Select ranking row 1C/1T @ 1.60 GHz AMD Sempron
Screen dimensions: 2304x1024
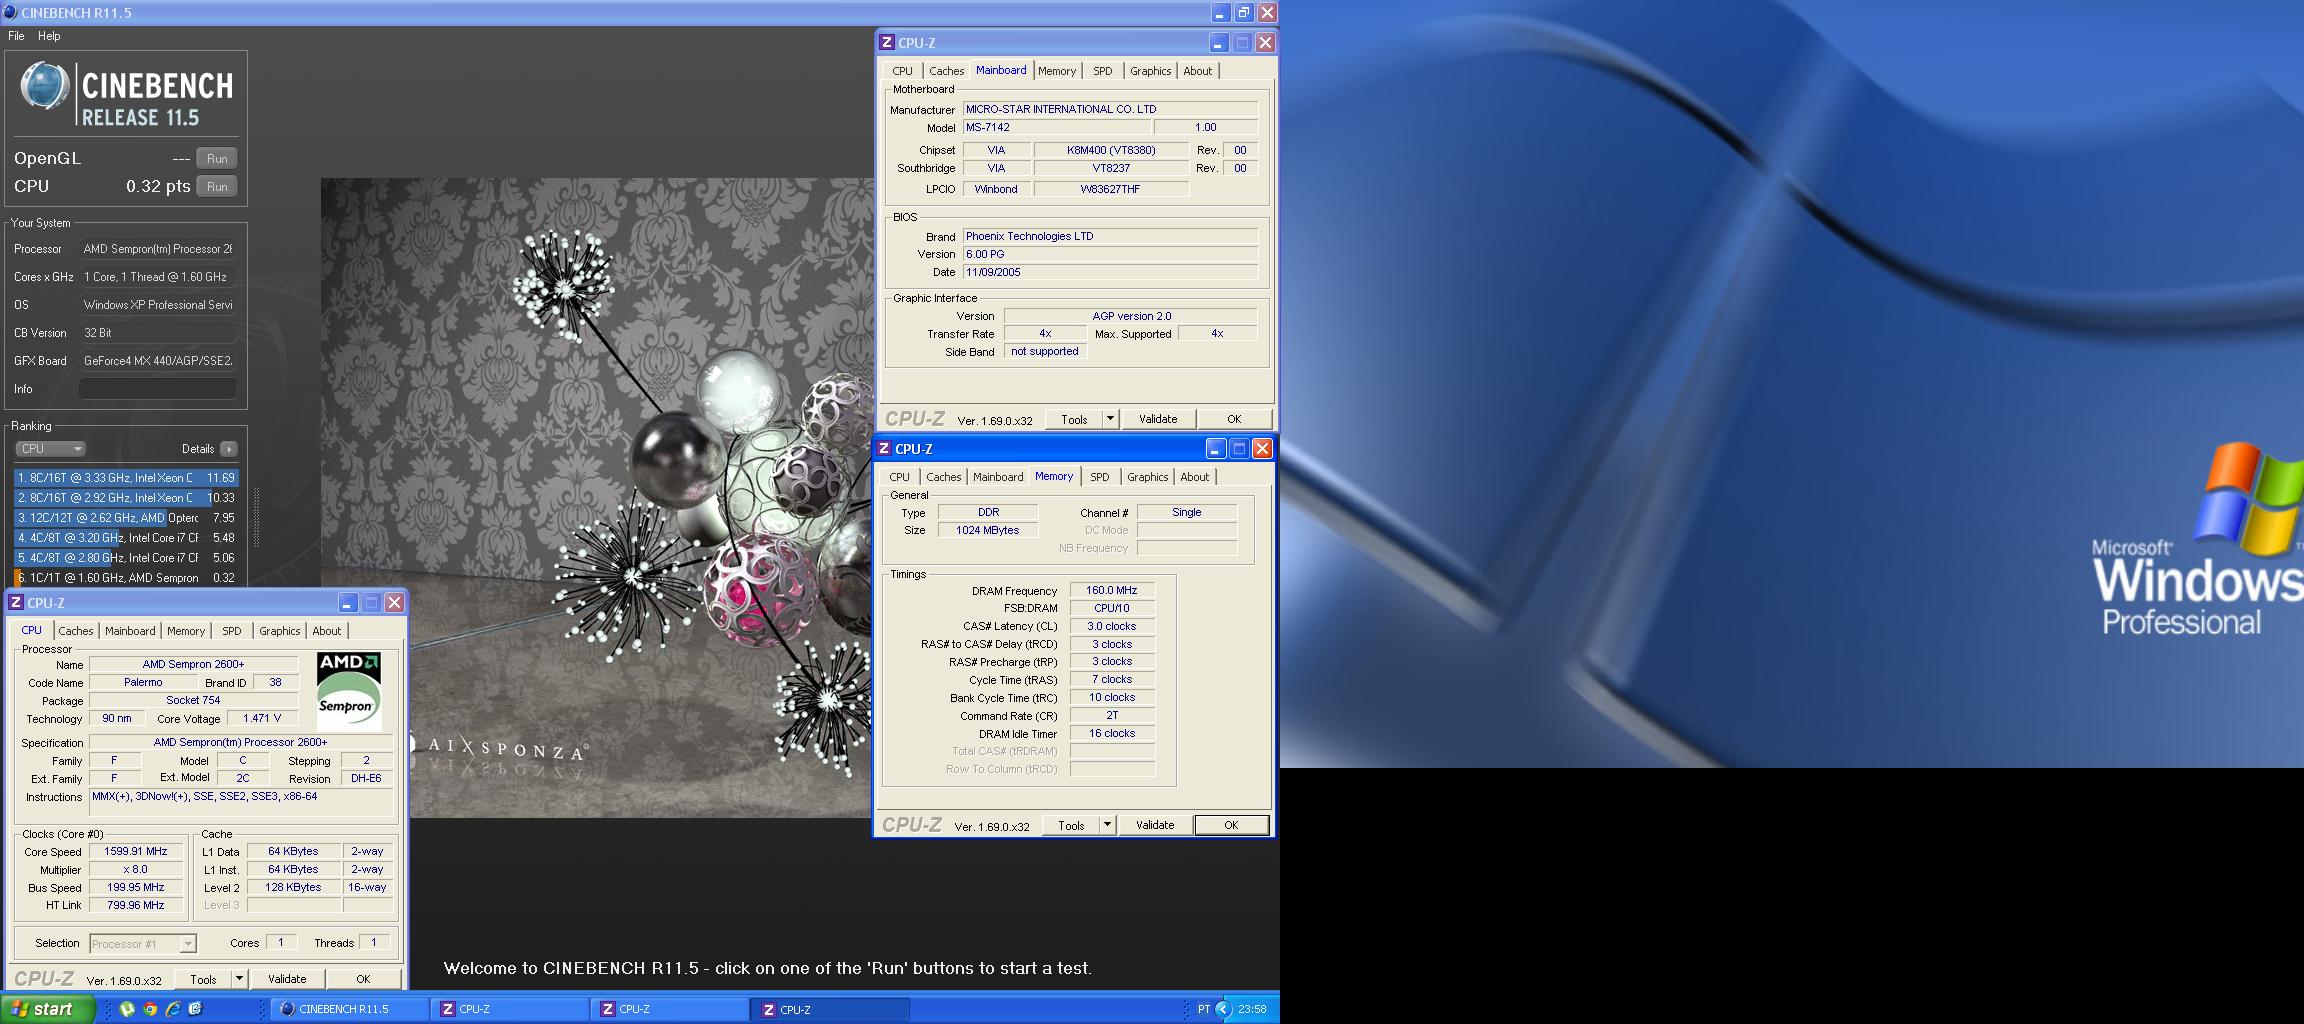(x=126, y=578)
